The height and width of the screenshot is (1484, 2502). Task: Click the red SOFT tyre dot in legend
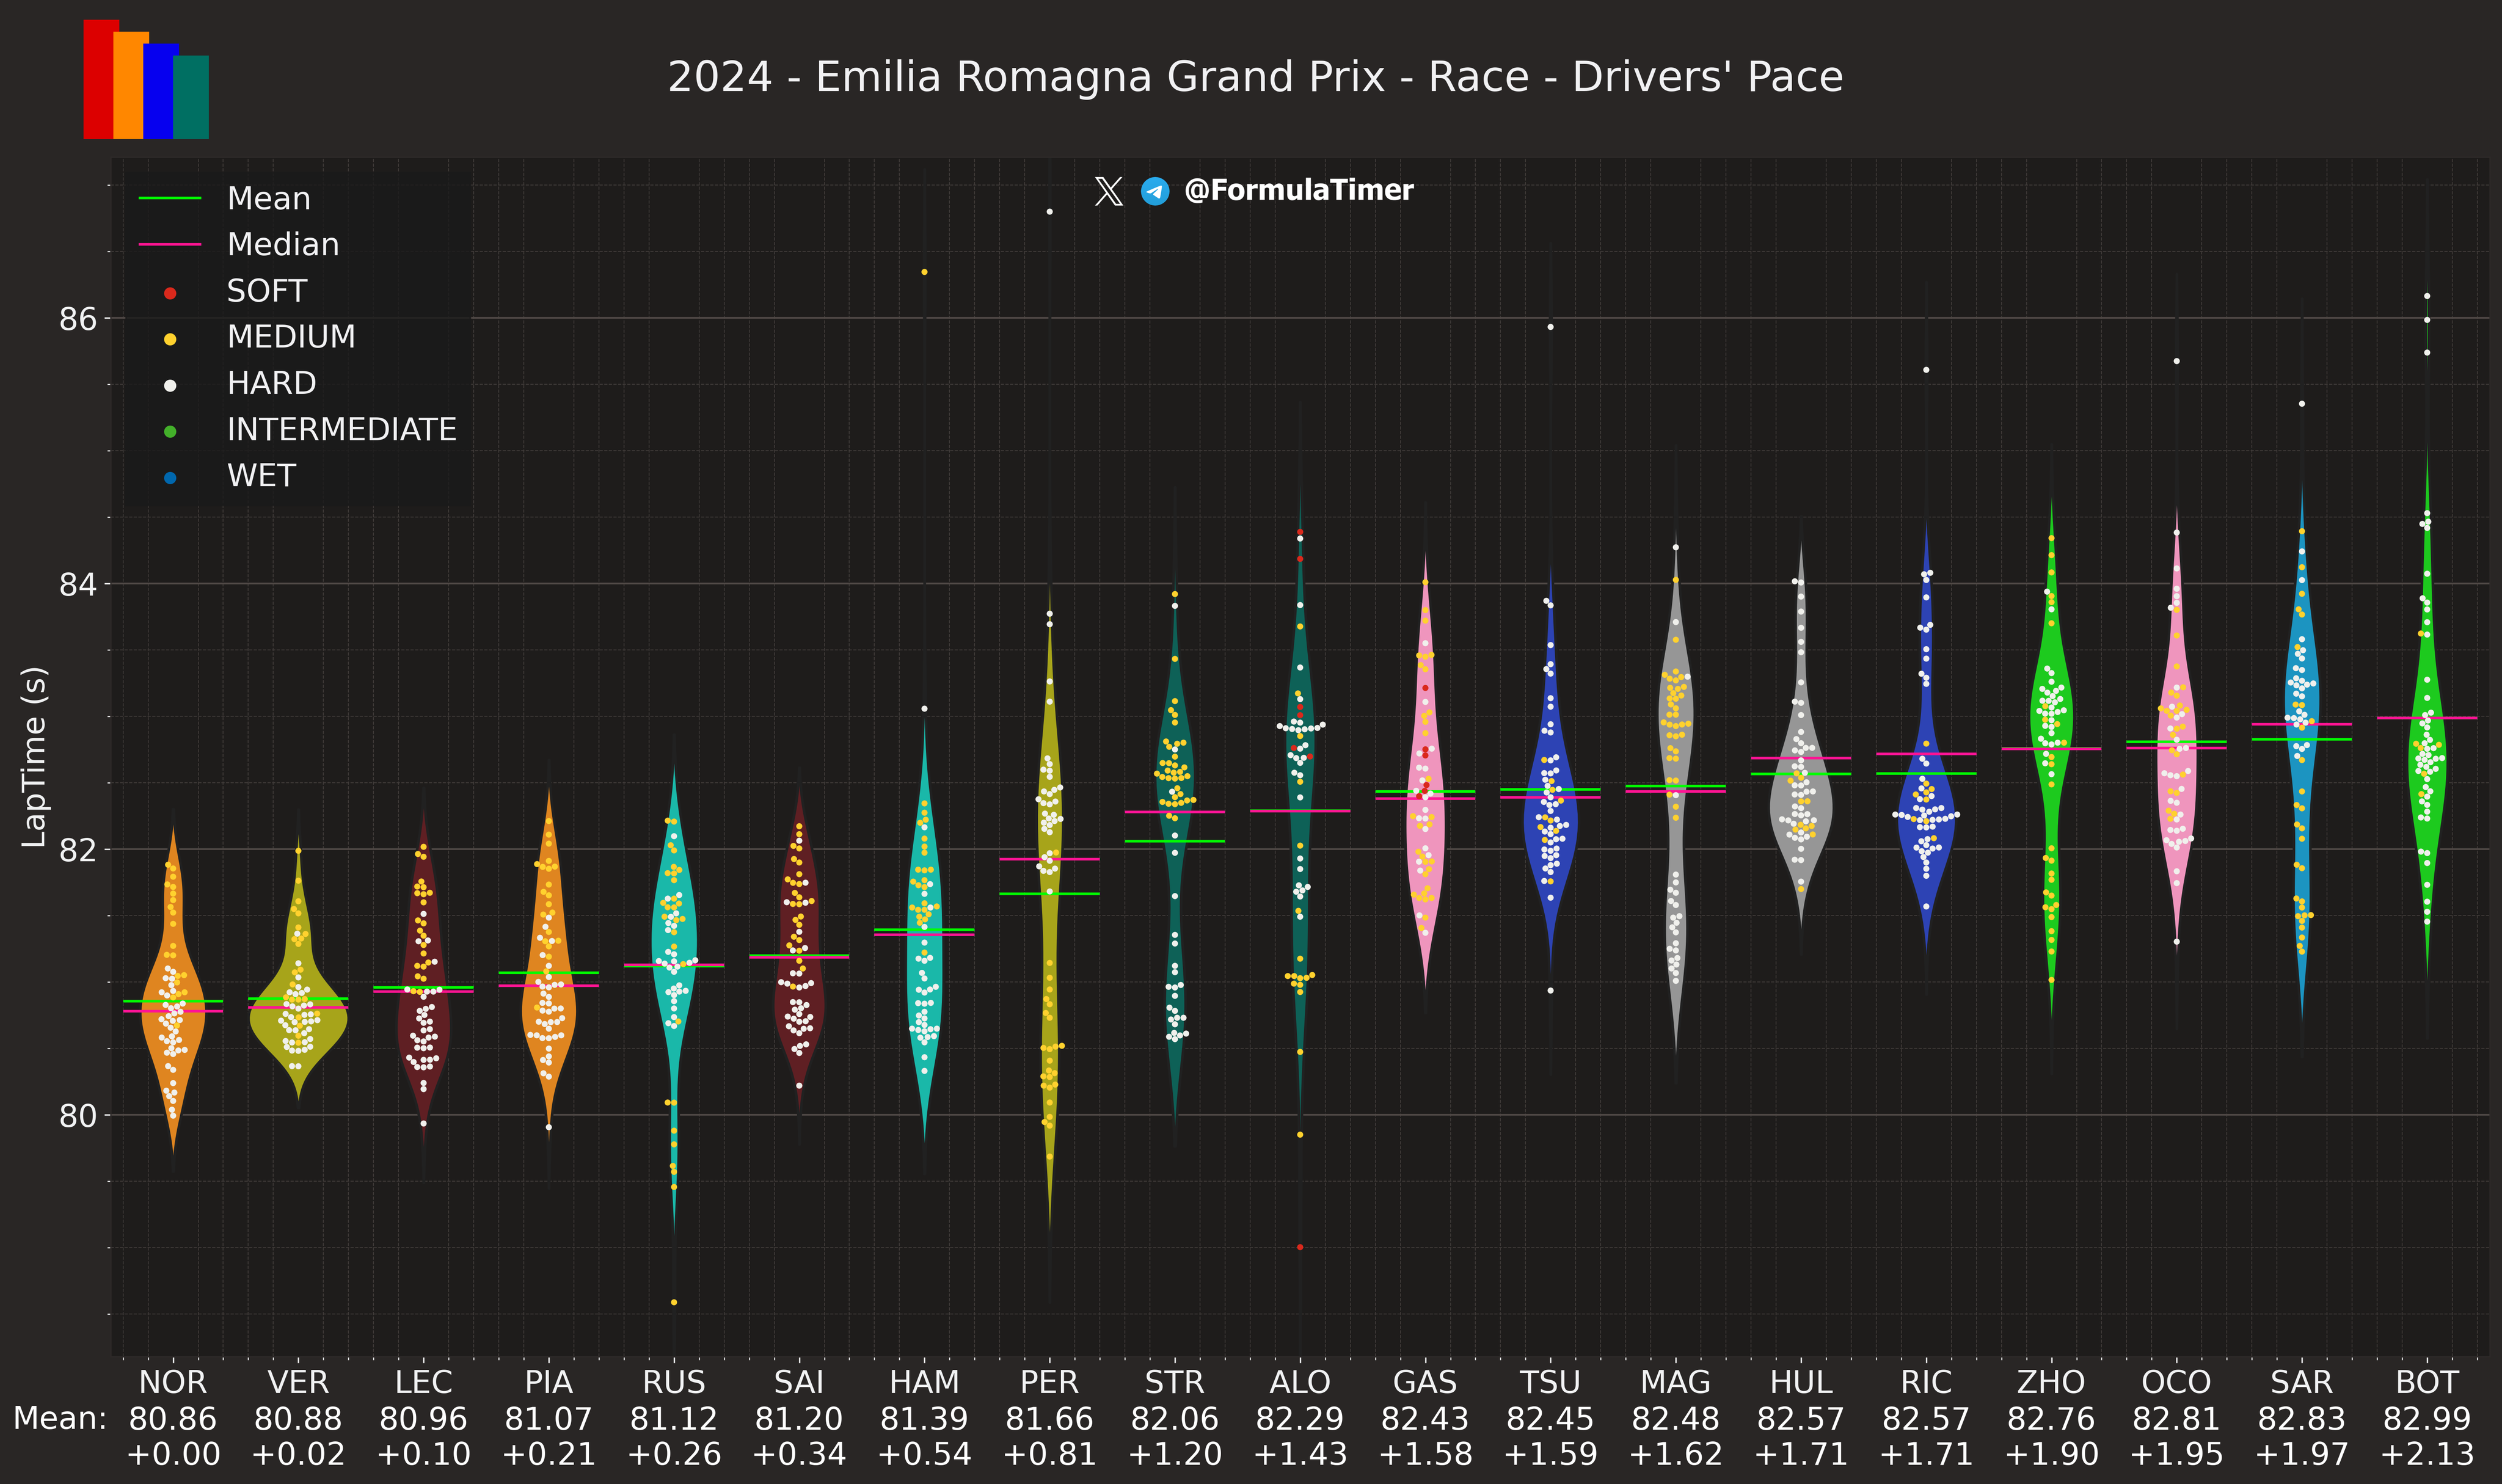[x=170, y=293]
